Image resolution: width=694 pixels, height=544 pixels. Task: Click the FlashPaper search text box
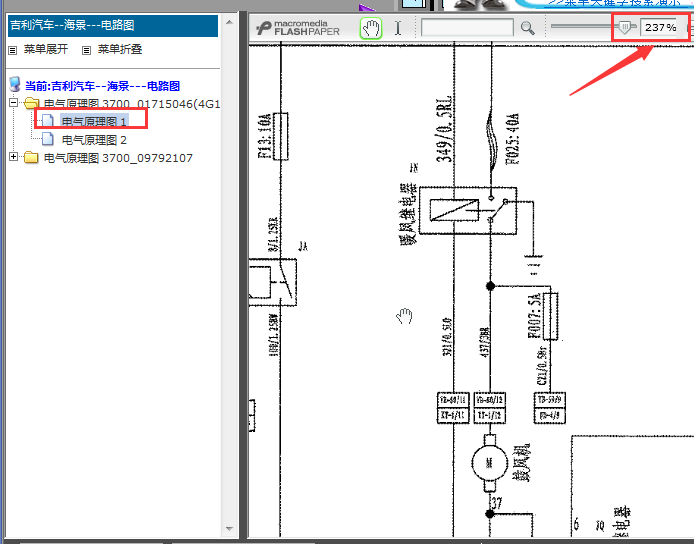point(467,28)
